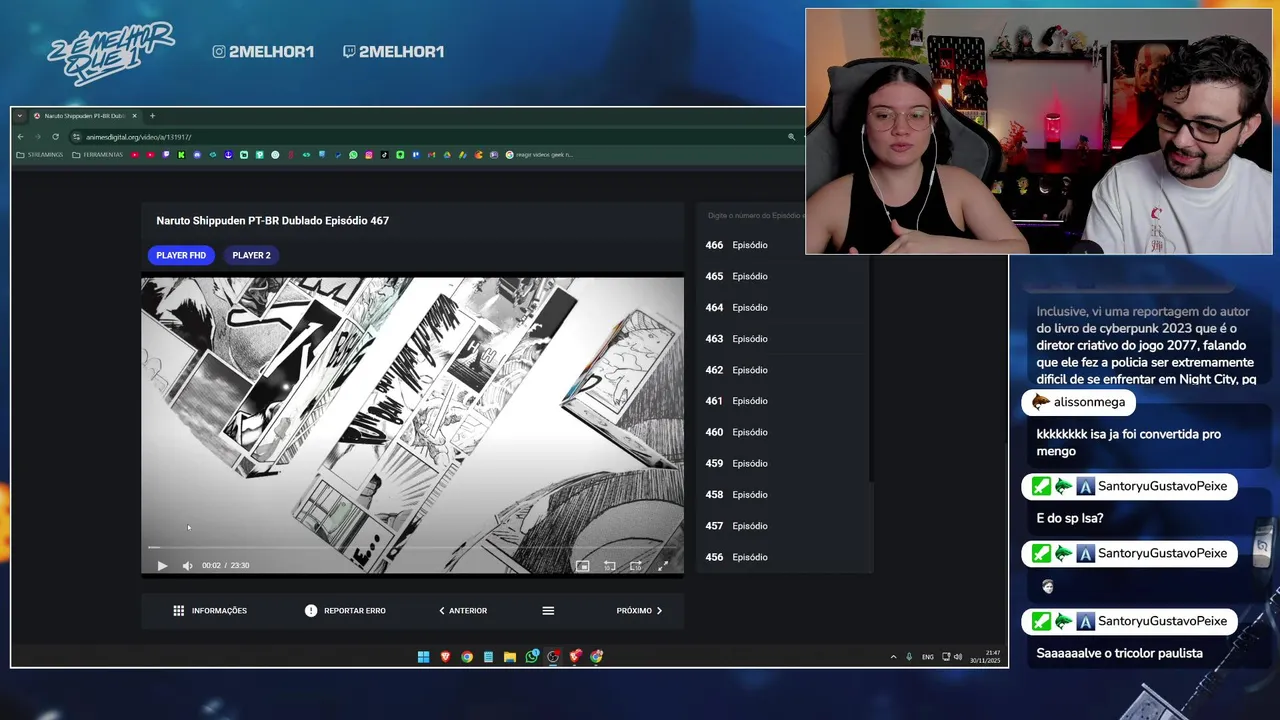Select the PLAYER FHD option
Image resolution: width=1280 pixels, height=720 pixels.
(181, 255)
